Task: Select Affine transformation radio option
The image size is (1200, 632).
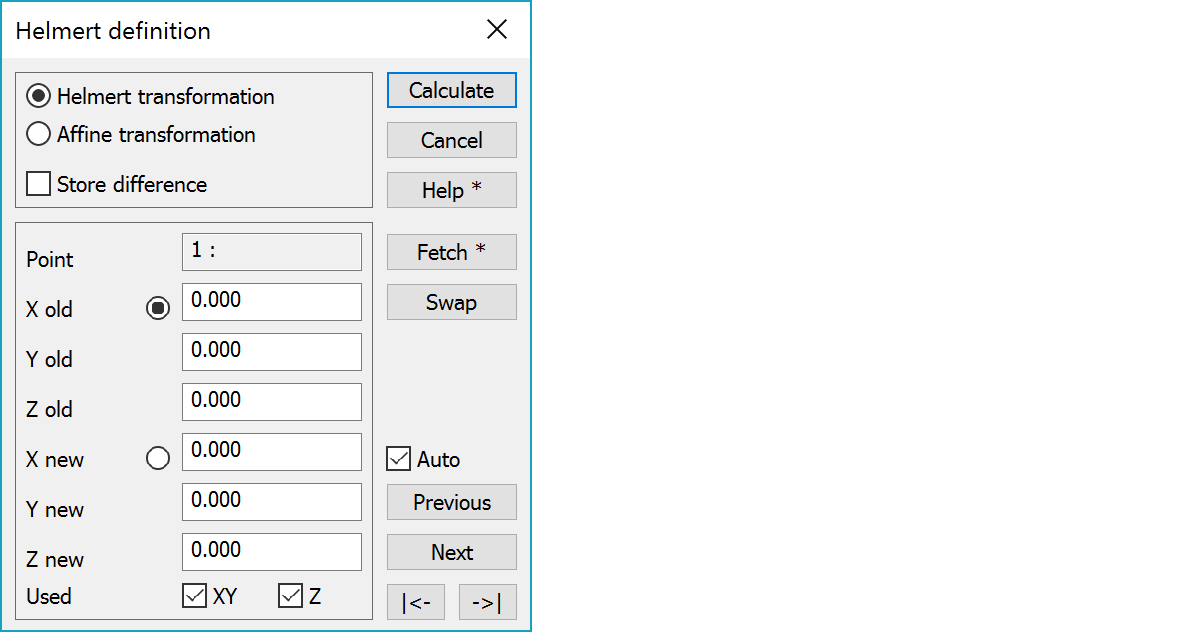Action: [x=39, y=135]
